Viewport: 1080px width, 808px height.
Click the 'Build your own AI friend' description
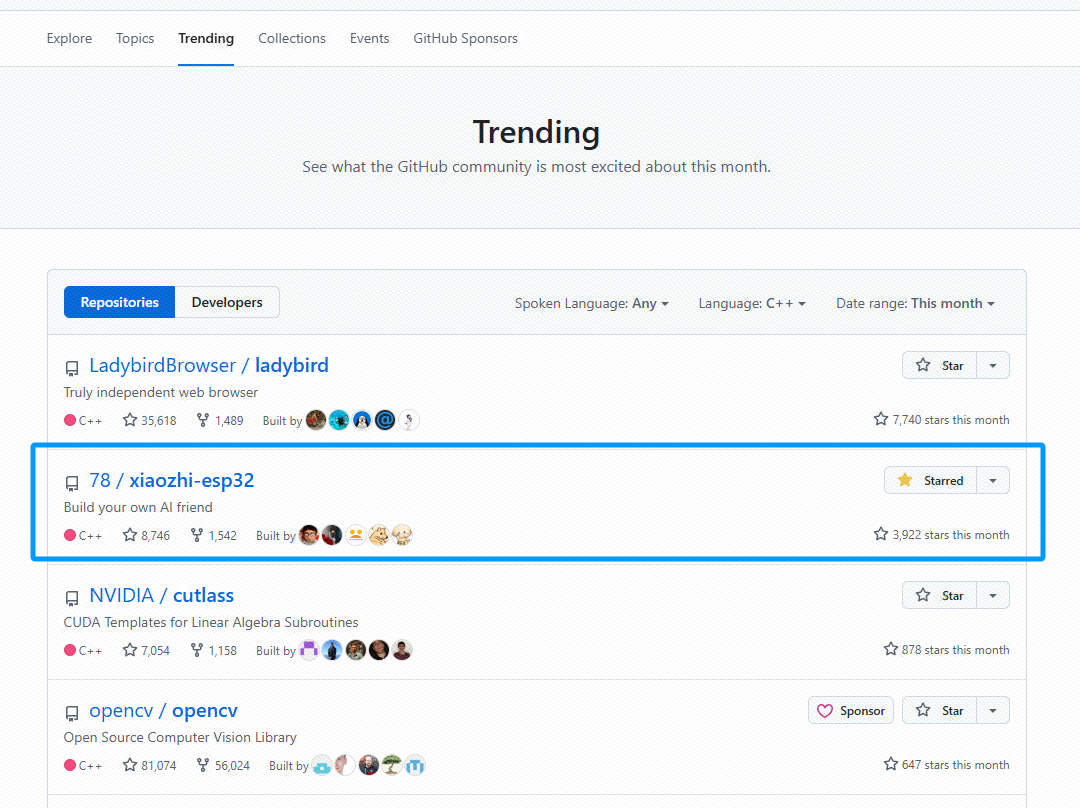pos(138,507)
